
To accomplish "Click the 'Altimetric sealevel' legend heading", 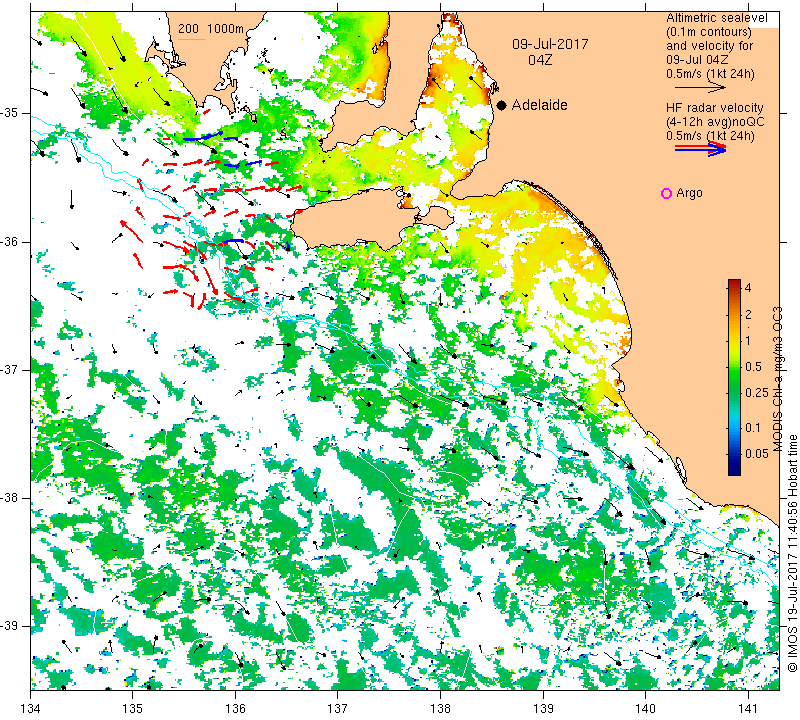I will 716,18.
